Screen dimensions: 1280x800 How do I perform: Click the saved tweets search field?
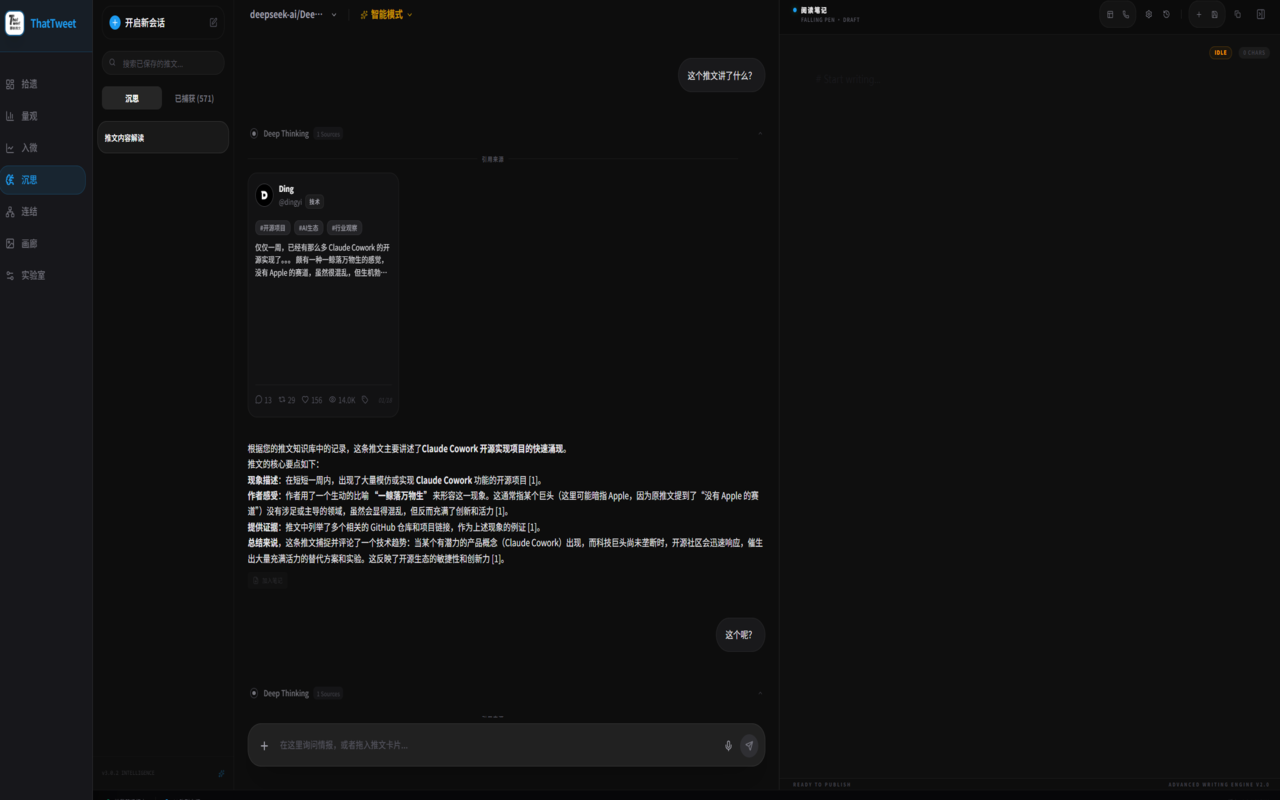pos(163,63)
